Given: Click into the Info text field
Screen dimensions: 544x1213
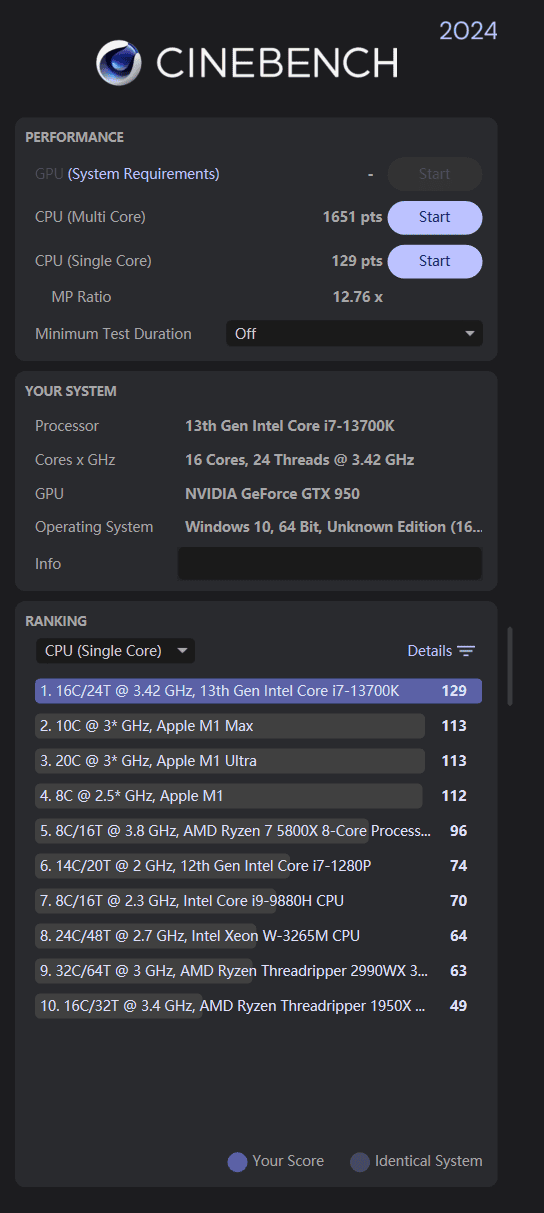Looking at the screenshot, I should pyautogui.click(x=330, y=564).
